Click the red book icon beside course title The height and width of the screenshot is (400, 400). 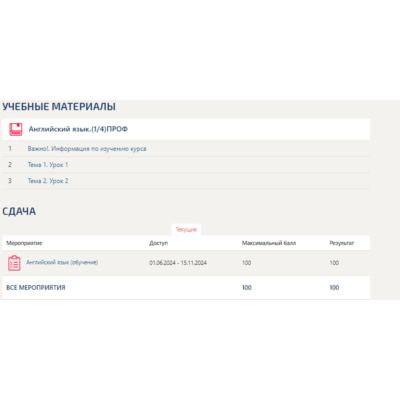point(16,129)
